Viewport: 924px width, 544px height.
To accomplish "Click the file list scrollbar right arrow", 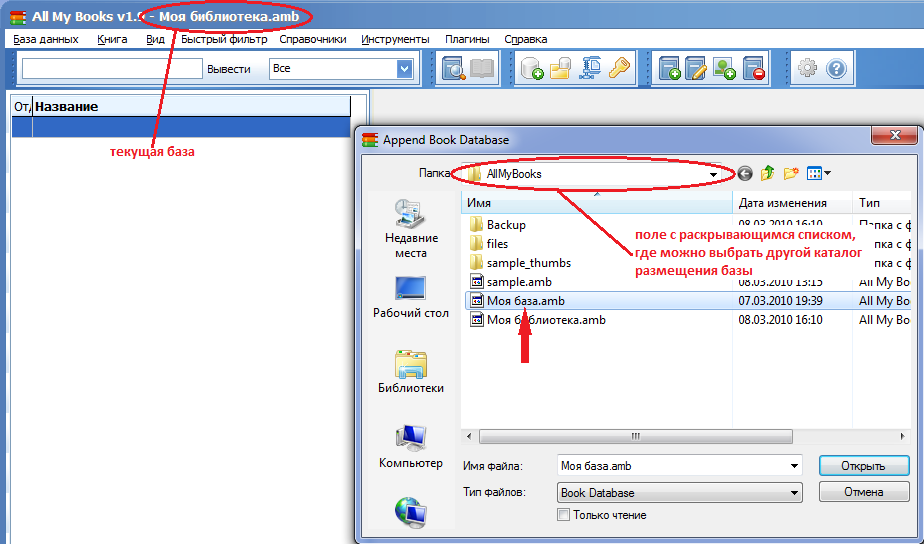I will click(902, 437).
